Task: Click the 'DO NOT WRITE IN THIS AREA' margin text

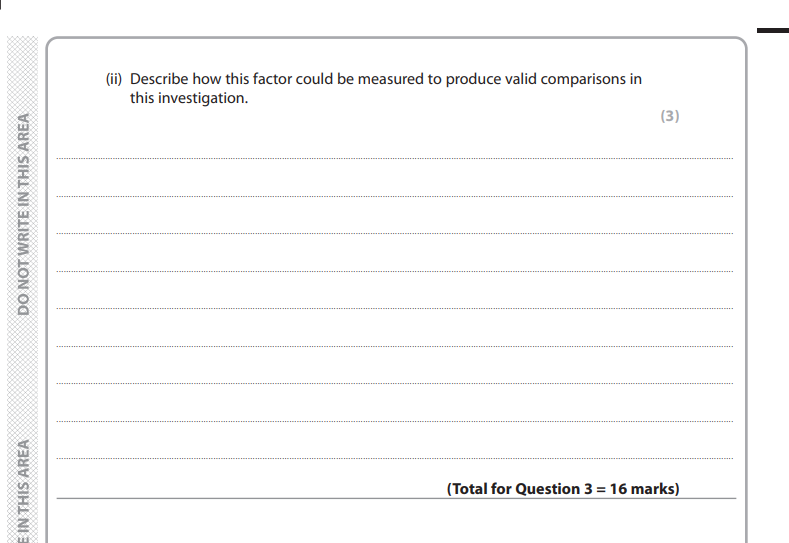Action: pos(23,214)
